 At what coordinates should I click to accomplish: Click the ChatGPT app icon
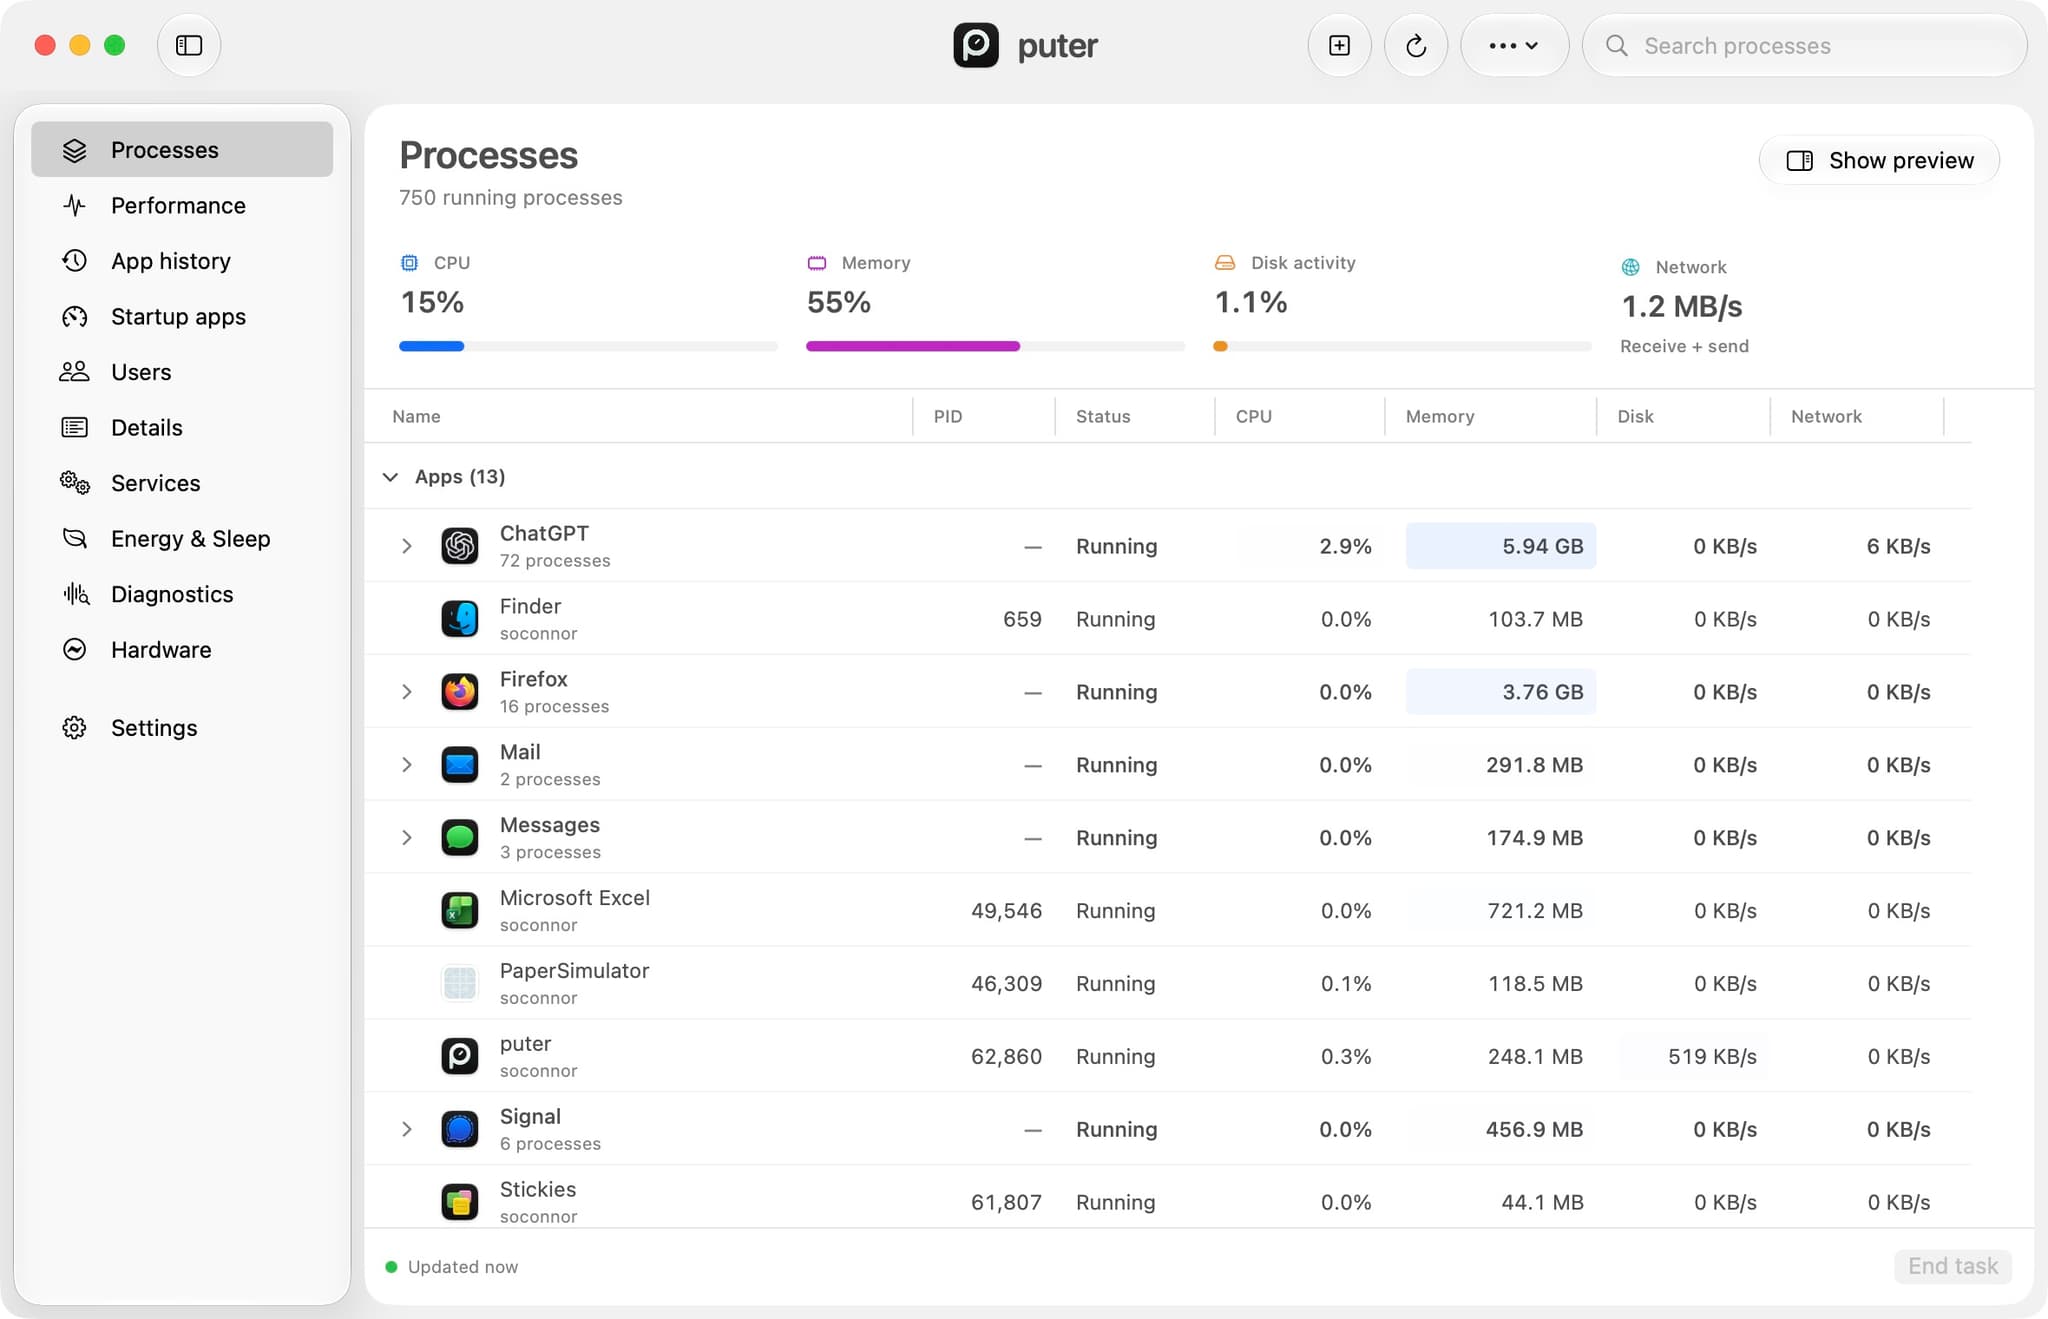pos(460,546)
